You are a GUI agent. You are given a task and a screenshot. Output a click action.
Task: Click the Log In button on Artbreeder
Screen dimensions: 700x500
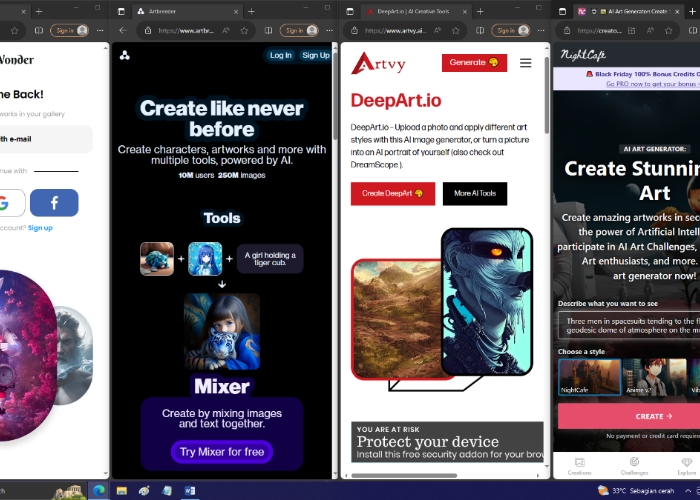click(280, 55)
